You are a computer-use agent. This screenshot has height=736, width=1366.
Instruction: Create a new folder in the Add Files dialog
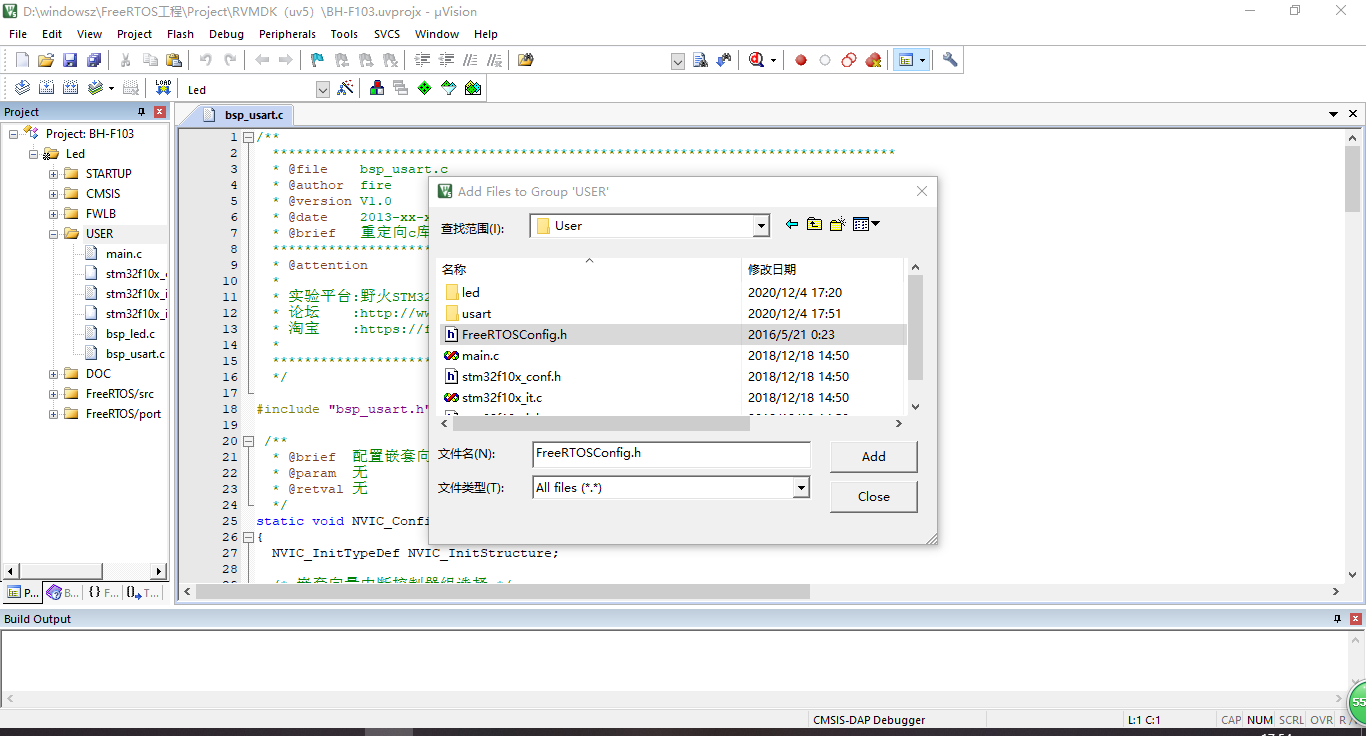point(837,223)
